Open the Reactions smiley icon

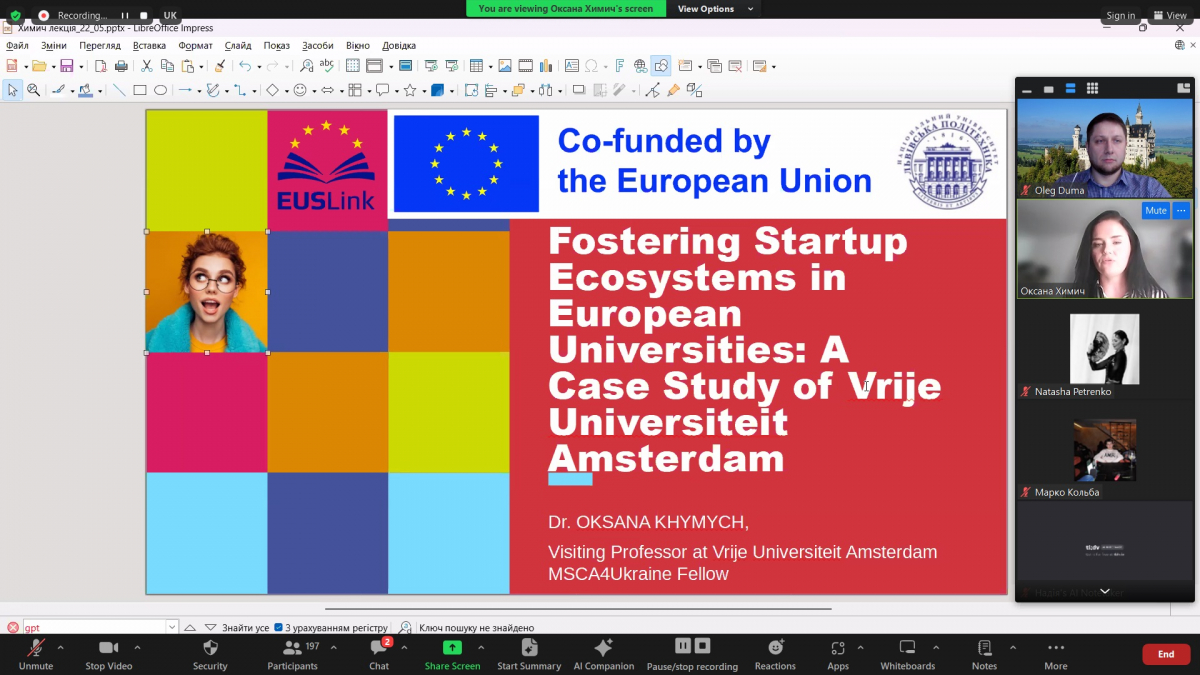click(775, 653)
